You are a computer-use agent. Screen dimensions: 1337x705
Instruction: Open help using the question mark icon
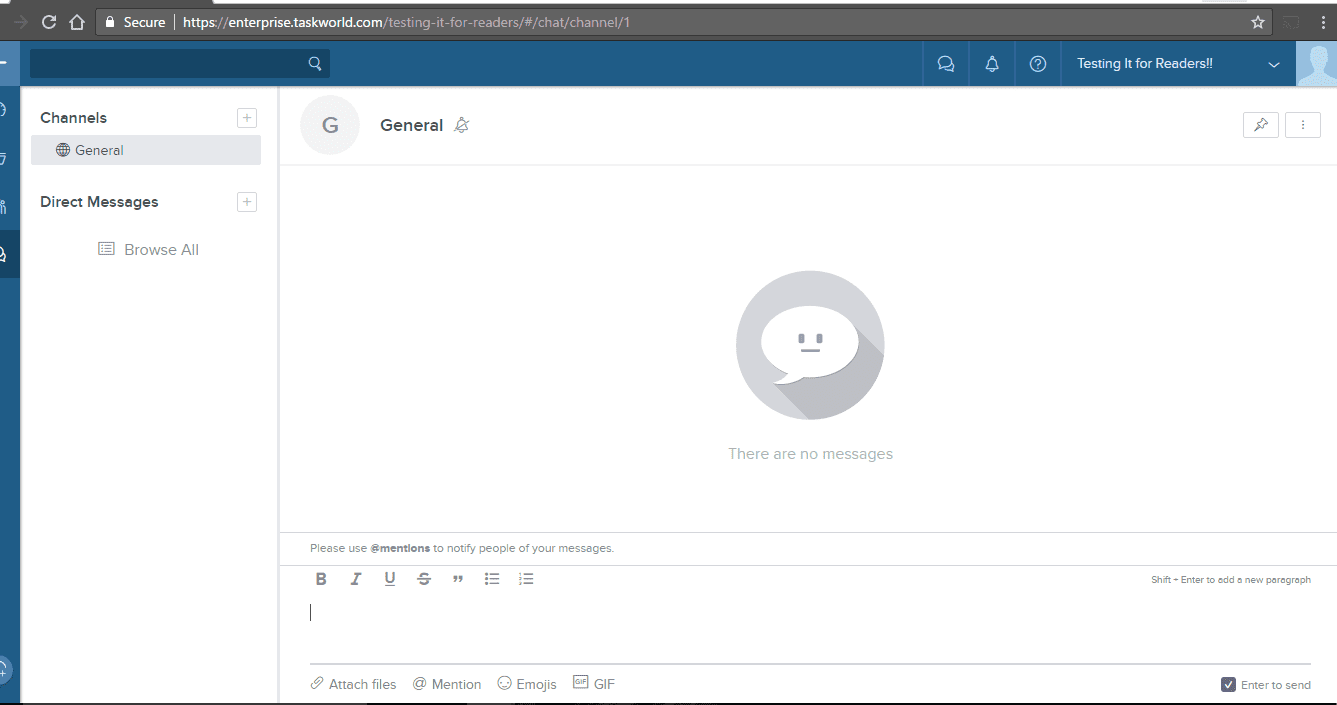[x=1037, y=63]
